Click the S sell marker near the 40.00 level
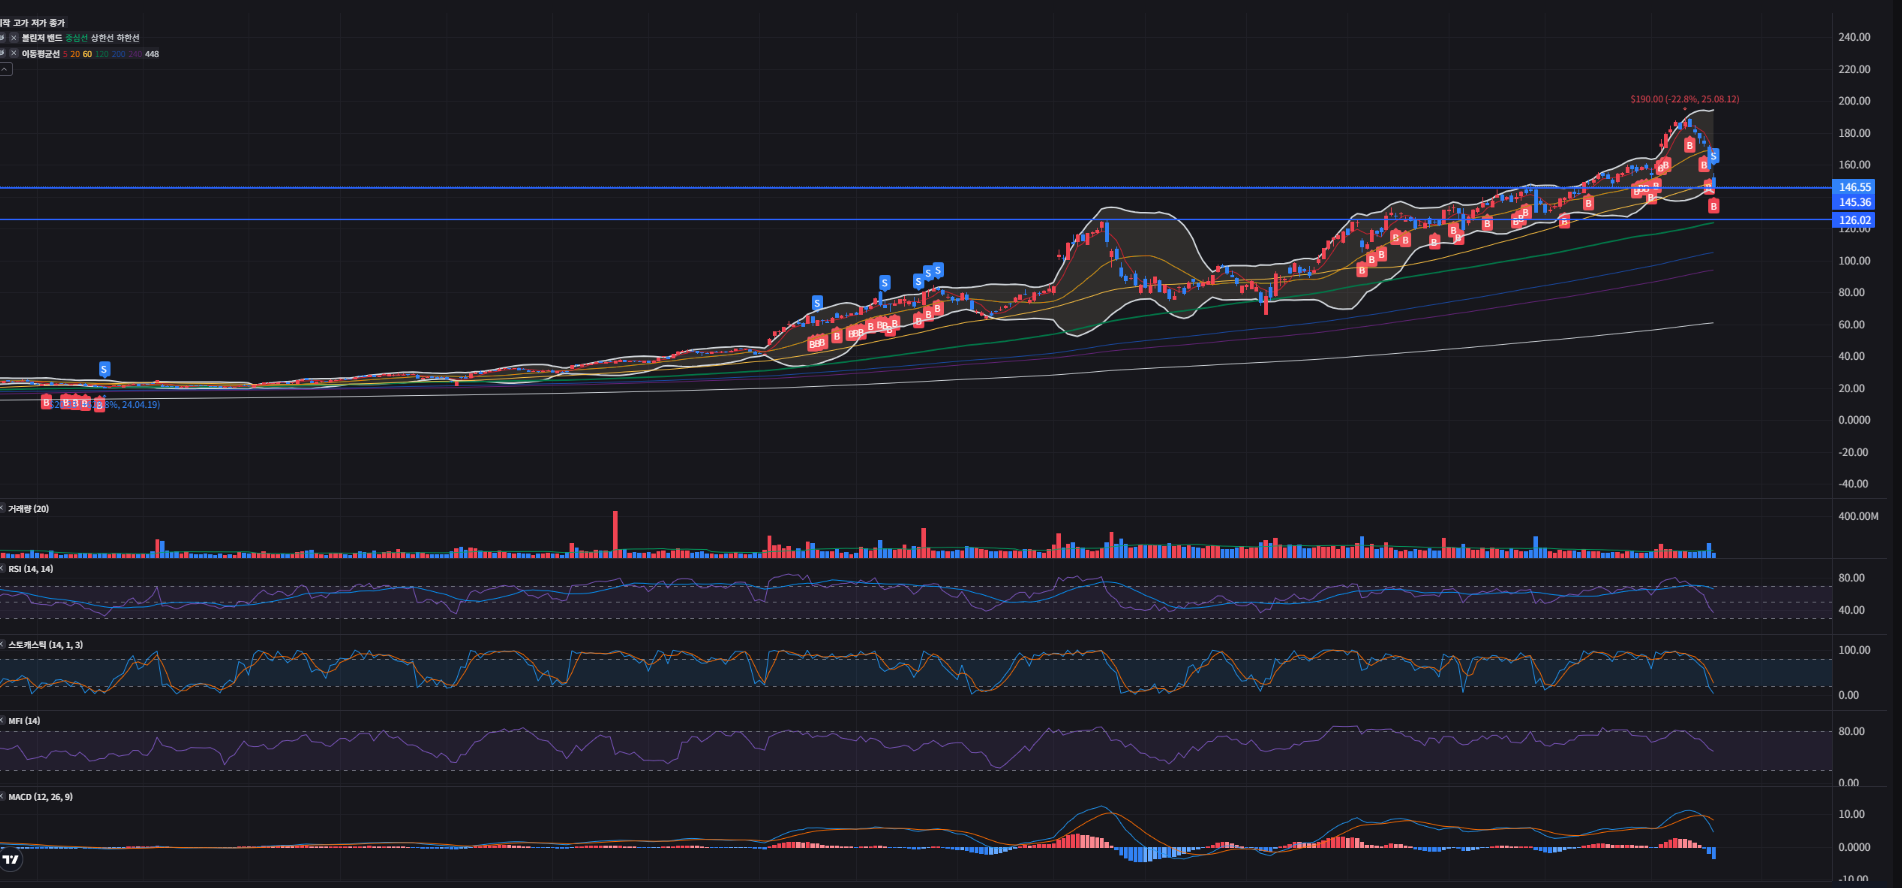This screenshot has height=888, width=1902. click(x=104, y=369)
